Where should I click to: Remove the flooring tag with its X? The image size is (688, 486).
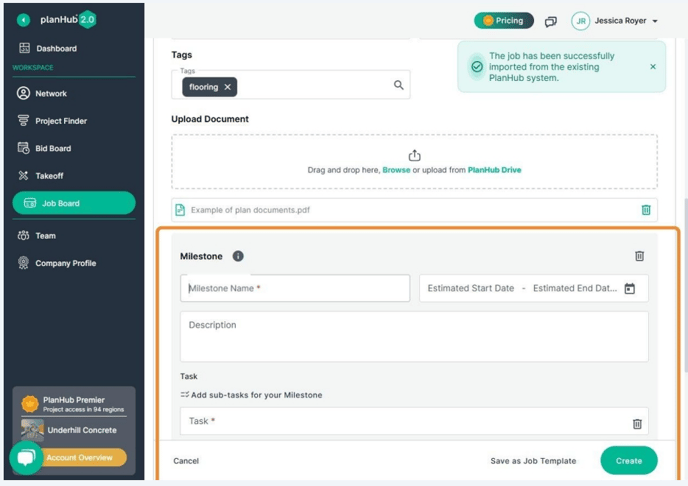228,87
